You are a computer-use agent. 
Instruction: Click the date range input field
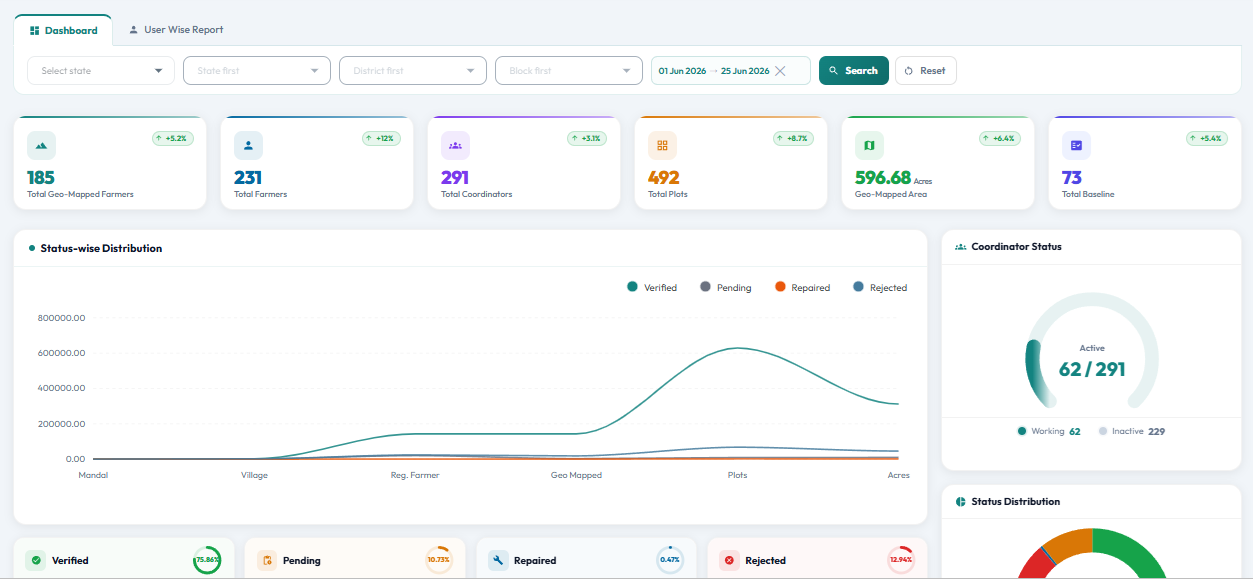(731, 71)
